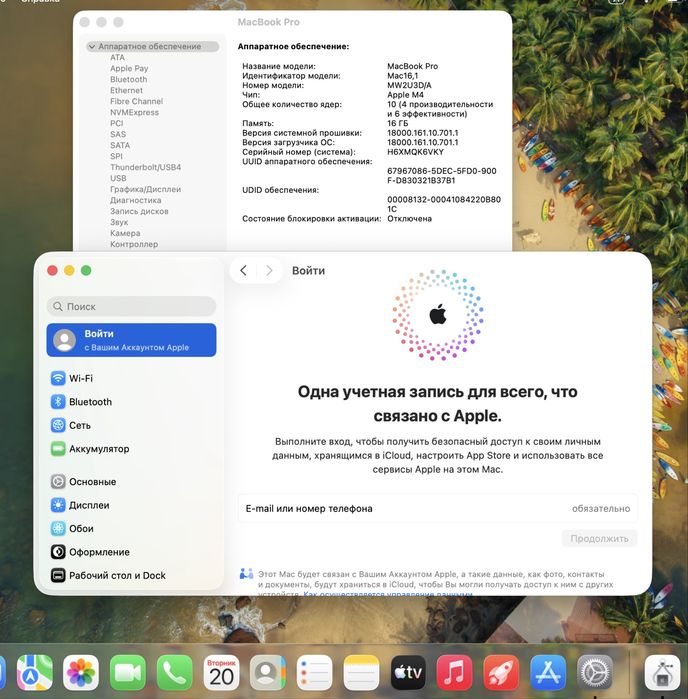Click activation lock status Отключена
688x699 pixels.
(409, 219)
